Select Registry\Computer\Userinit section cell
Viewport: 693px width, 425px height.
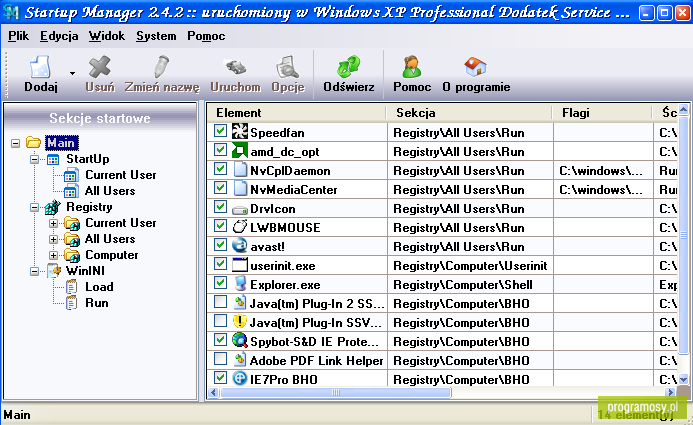tap(470, 266)
